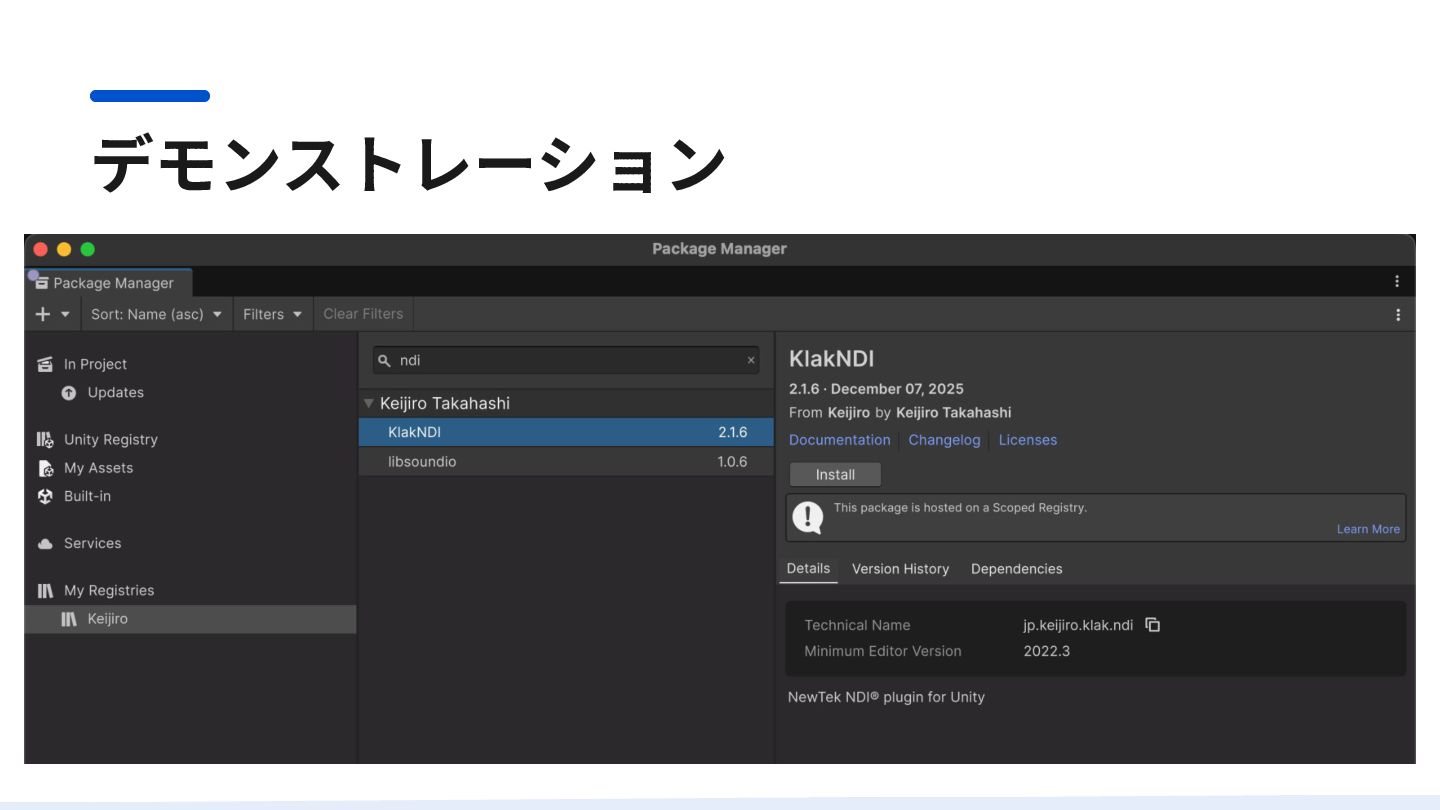Select My Registries in the sidebar

(109, 590)
